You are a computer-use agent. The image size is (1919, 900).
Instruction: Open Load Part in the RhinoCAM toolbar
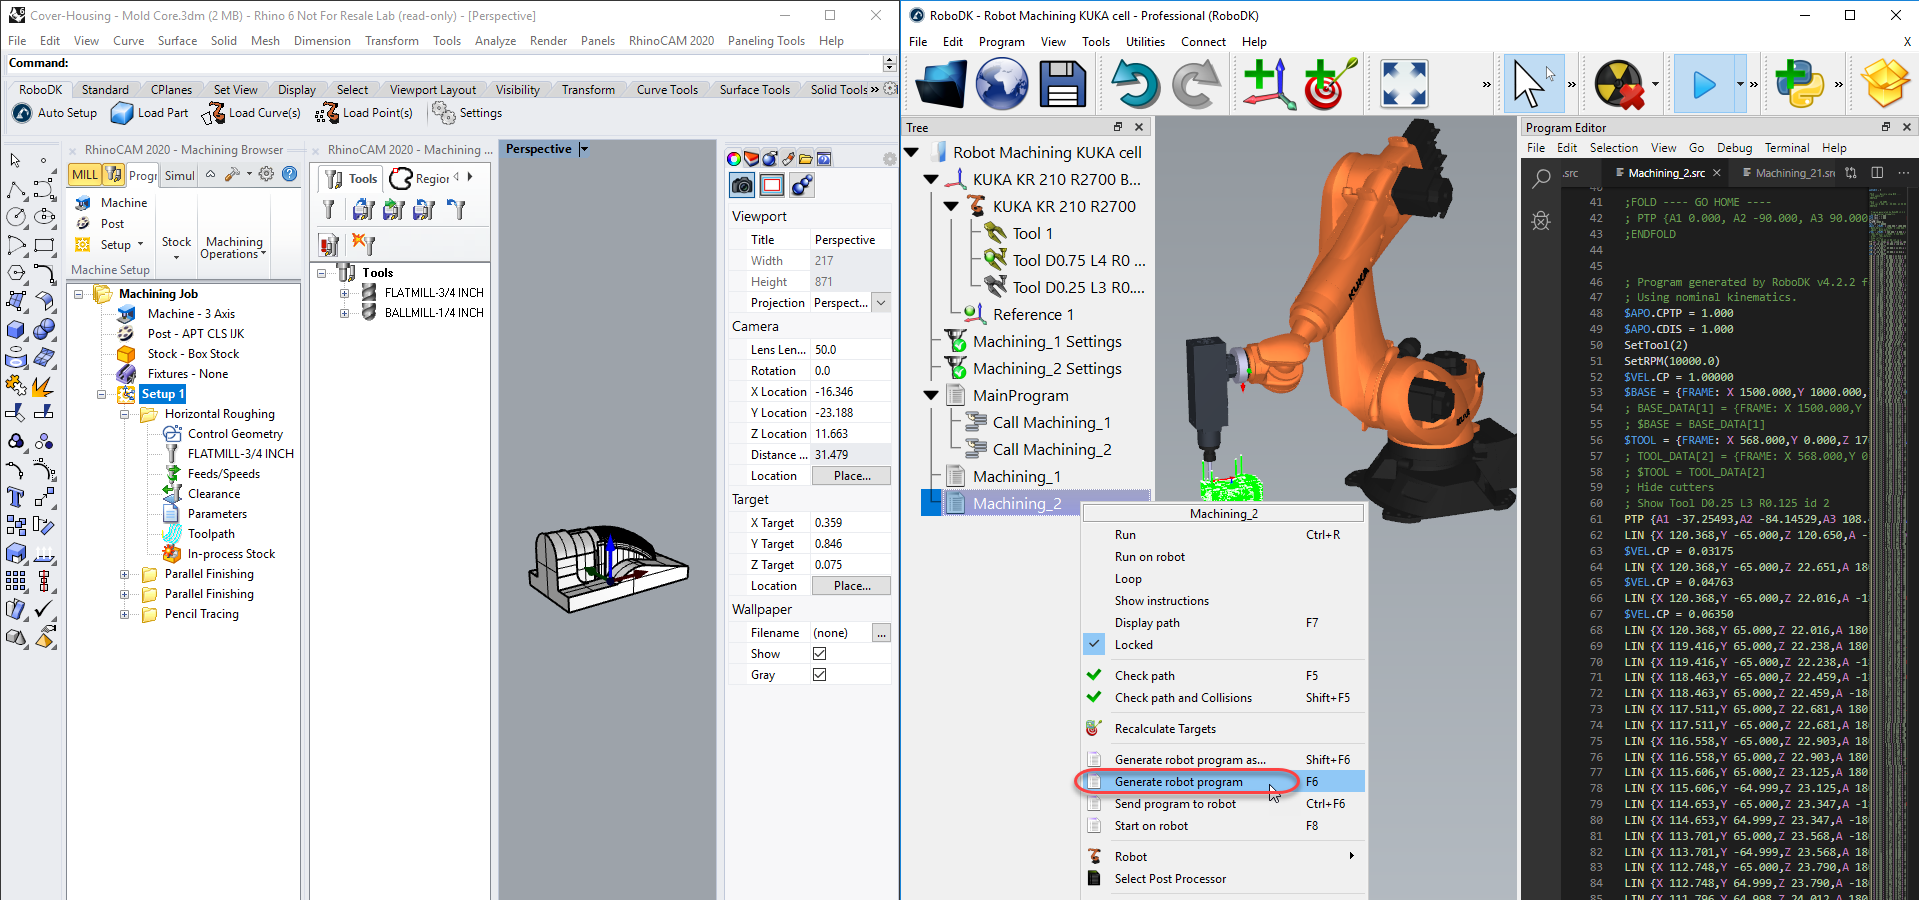[150, 113]
